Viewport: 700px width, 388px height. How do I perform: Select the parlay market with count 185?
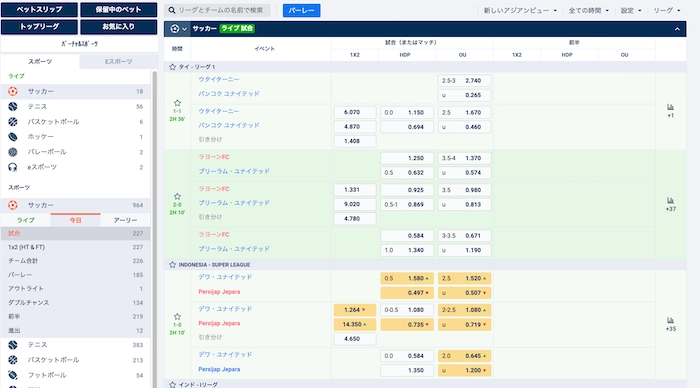pos(75,275)
